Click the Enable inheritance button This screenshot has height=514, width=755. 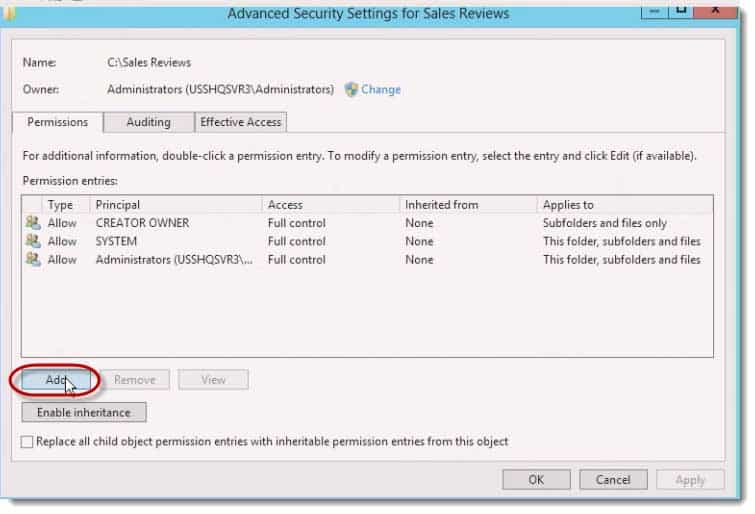84,412
